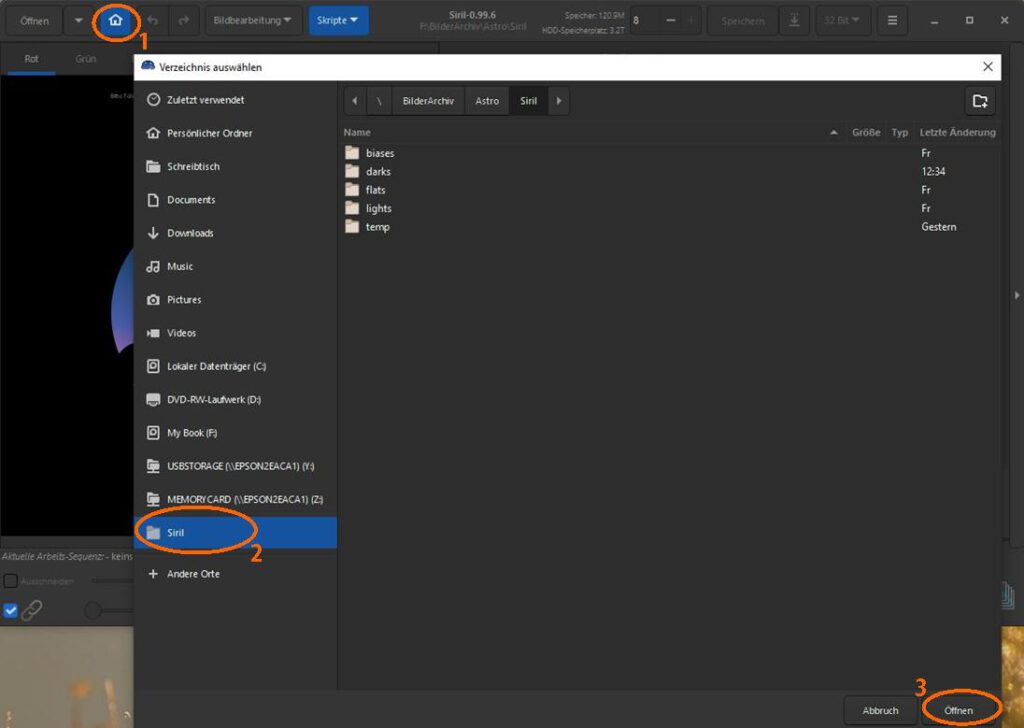Click Astro in the path breadcrumb
1024x728 pixels.
[487, 100]
